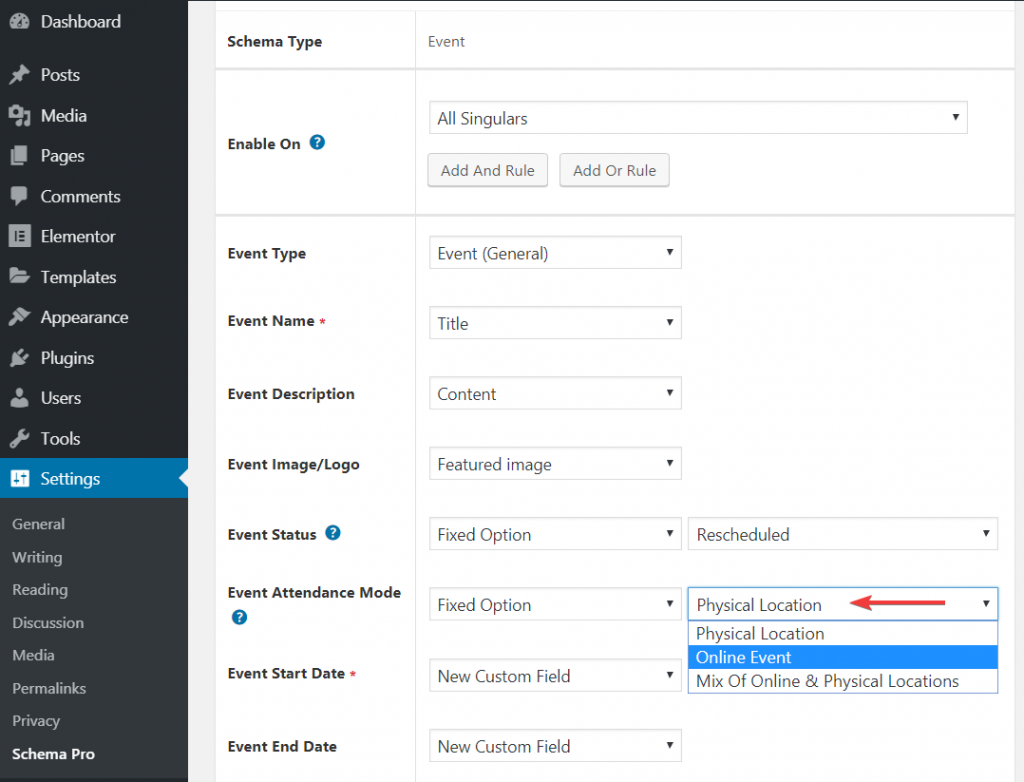
Task: Click the Add And Rule button
Action: (x=487, y=170)
